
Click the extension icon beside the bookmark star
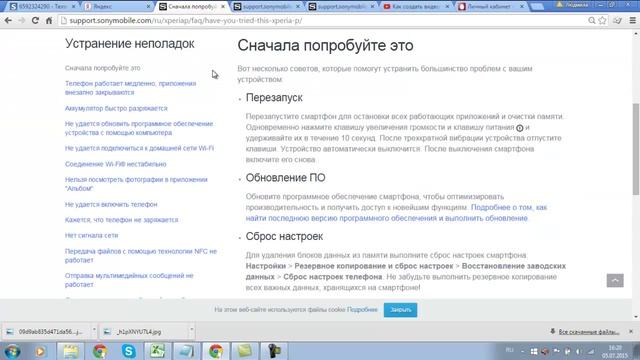tap(617, 20)
